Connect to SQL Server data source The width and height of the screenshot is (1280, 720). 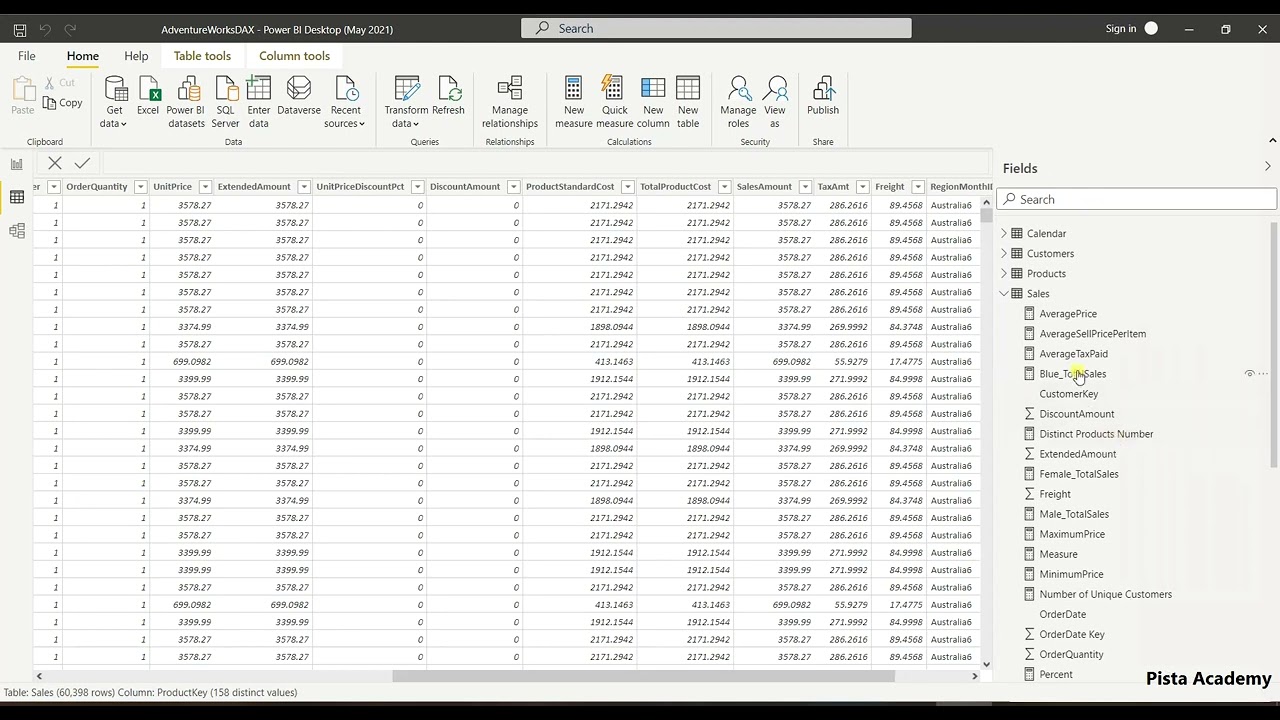(x=226, y=103)
